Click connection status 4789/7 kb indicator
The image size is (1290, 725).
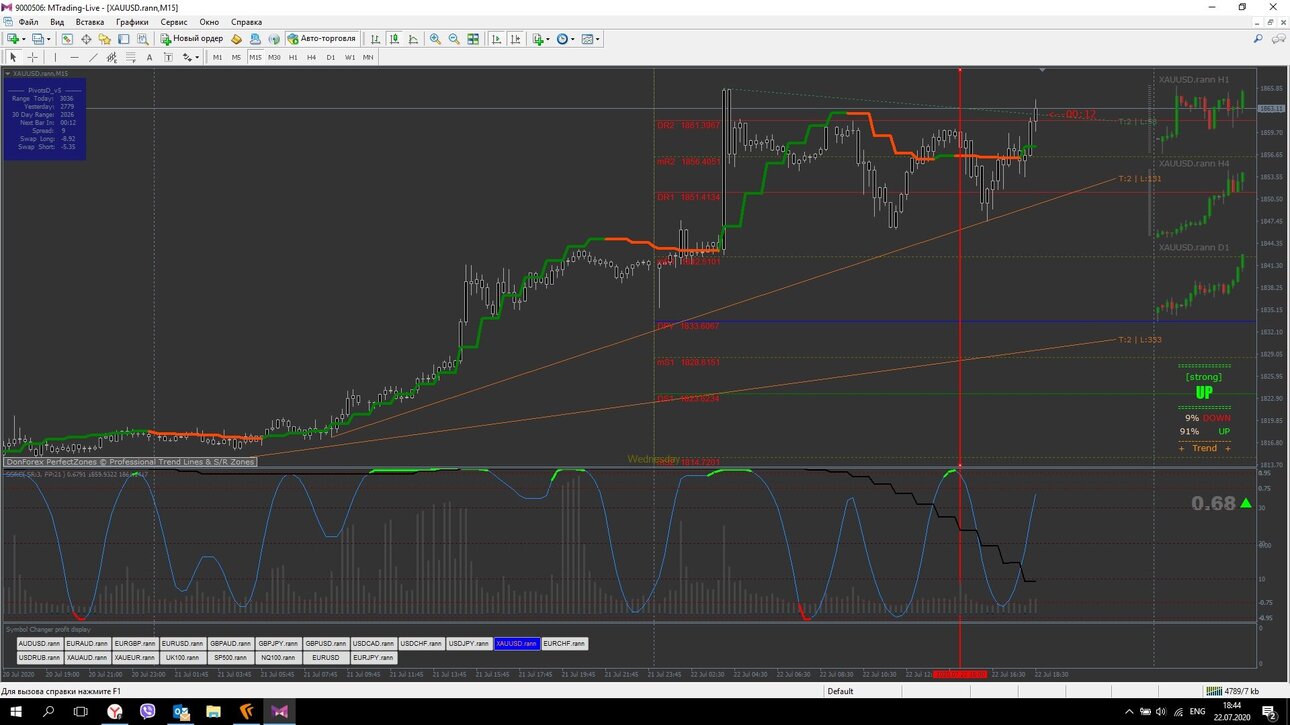pos(1232,691)
